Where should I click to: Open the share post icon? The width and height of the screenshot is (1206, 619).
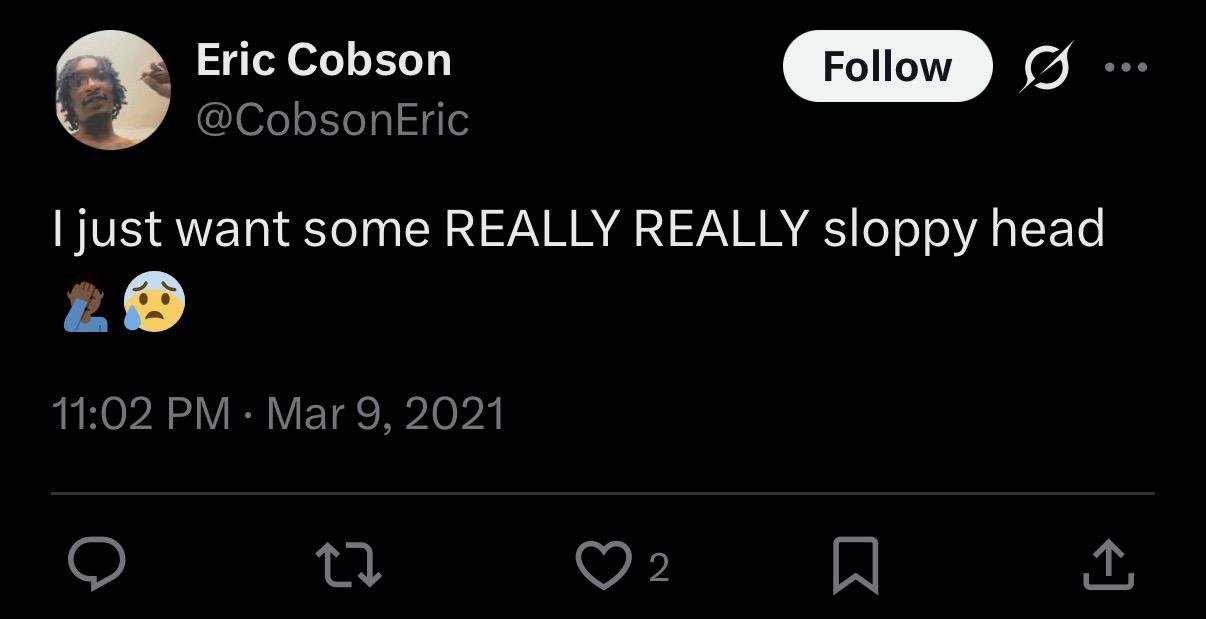point(1109,566)
